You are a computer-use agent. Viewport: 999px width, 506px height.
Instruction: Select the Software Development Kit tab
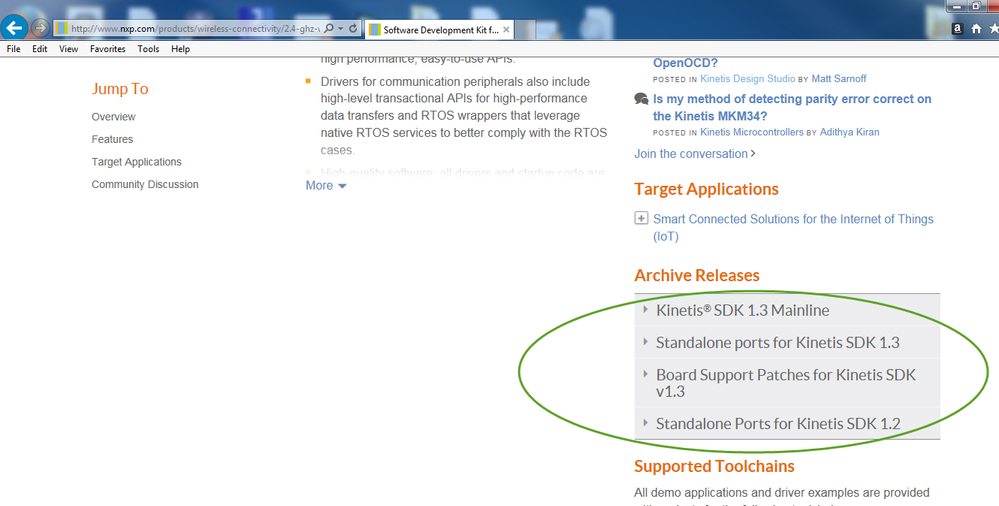[440, 29]
